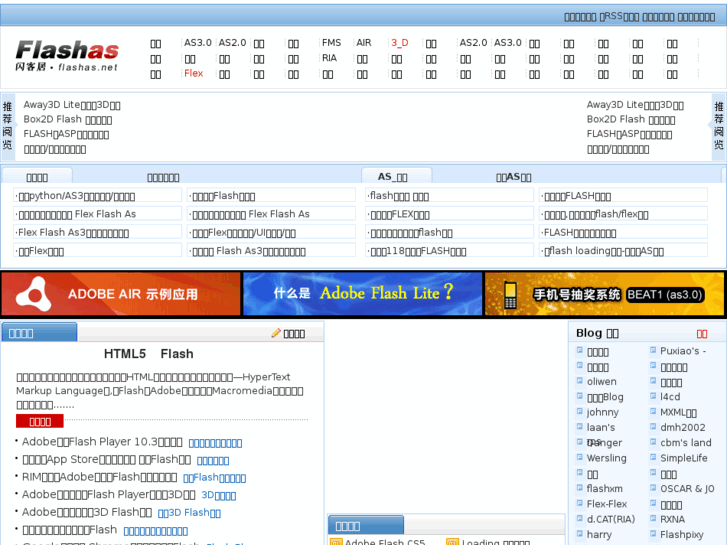
Task: Select the red 3_D navigation link
Action: point(400,43)
